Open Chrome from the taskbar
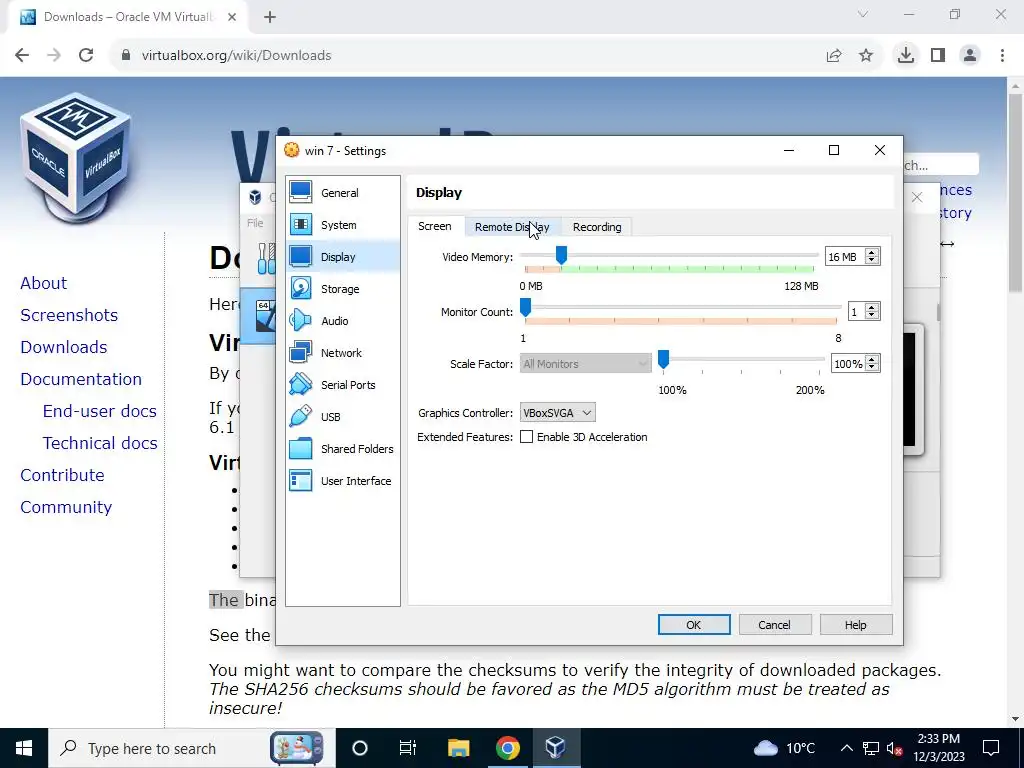The width and height of the screenshot is (1024, 768). click(507, 748)
